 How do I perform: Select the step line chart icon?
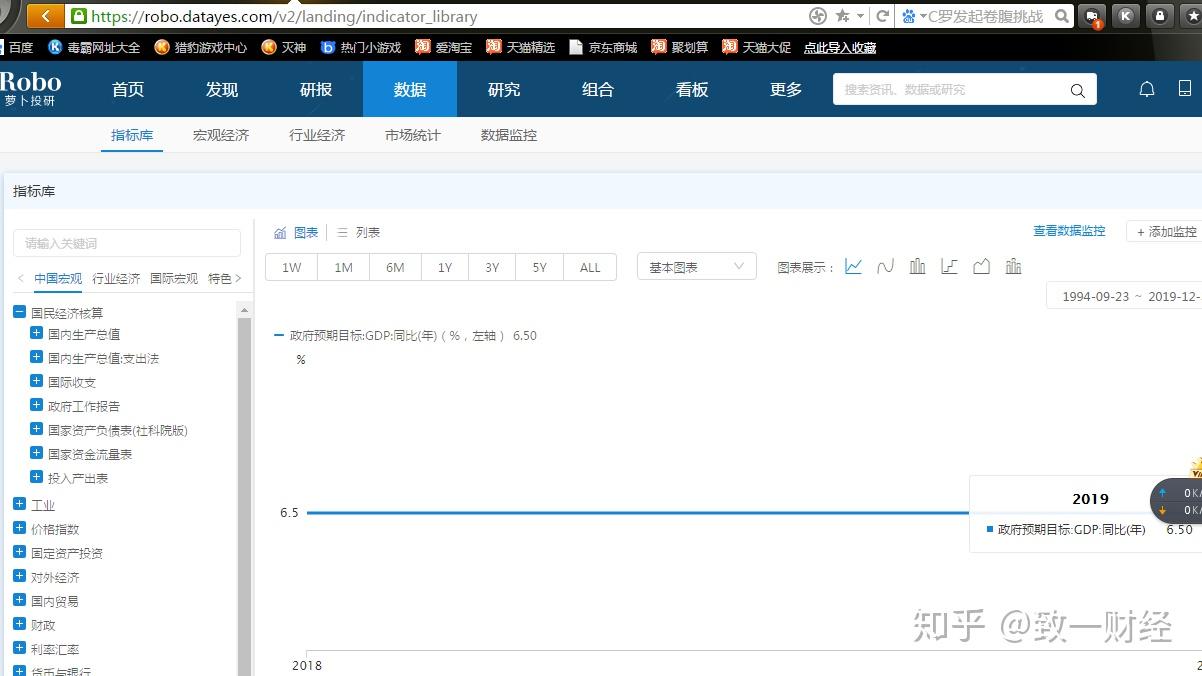click(x=949, y=266)
